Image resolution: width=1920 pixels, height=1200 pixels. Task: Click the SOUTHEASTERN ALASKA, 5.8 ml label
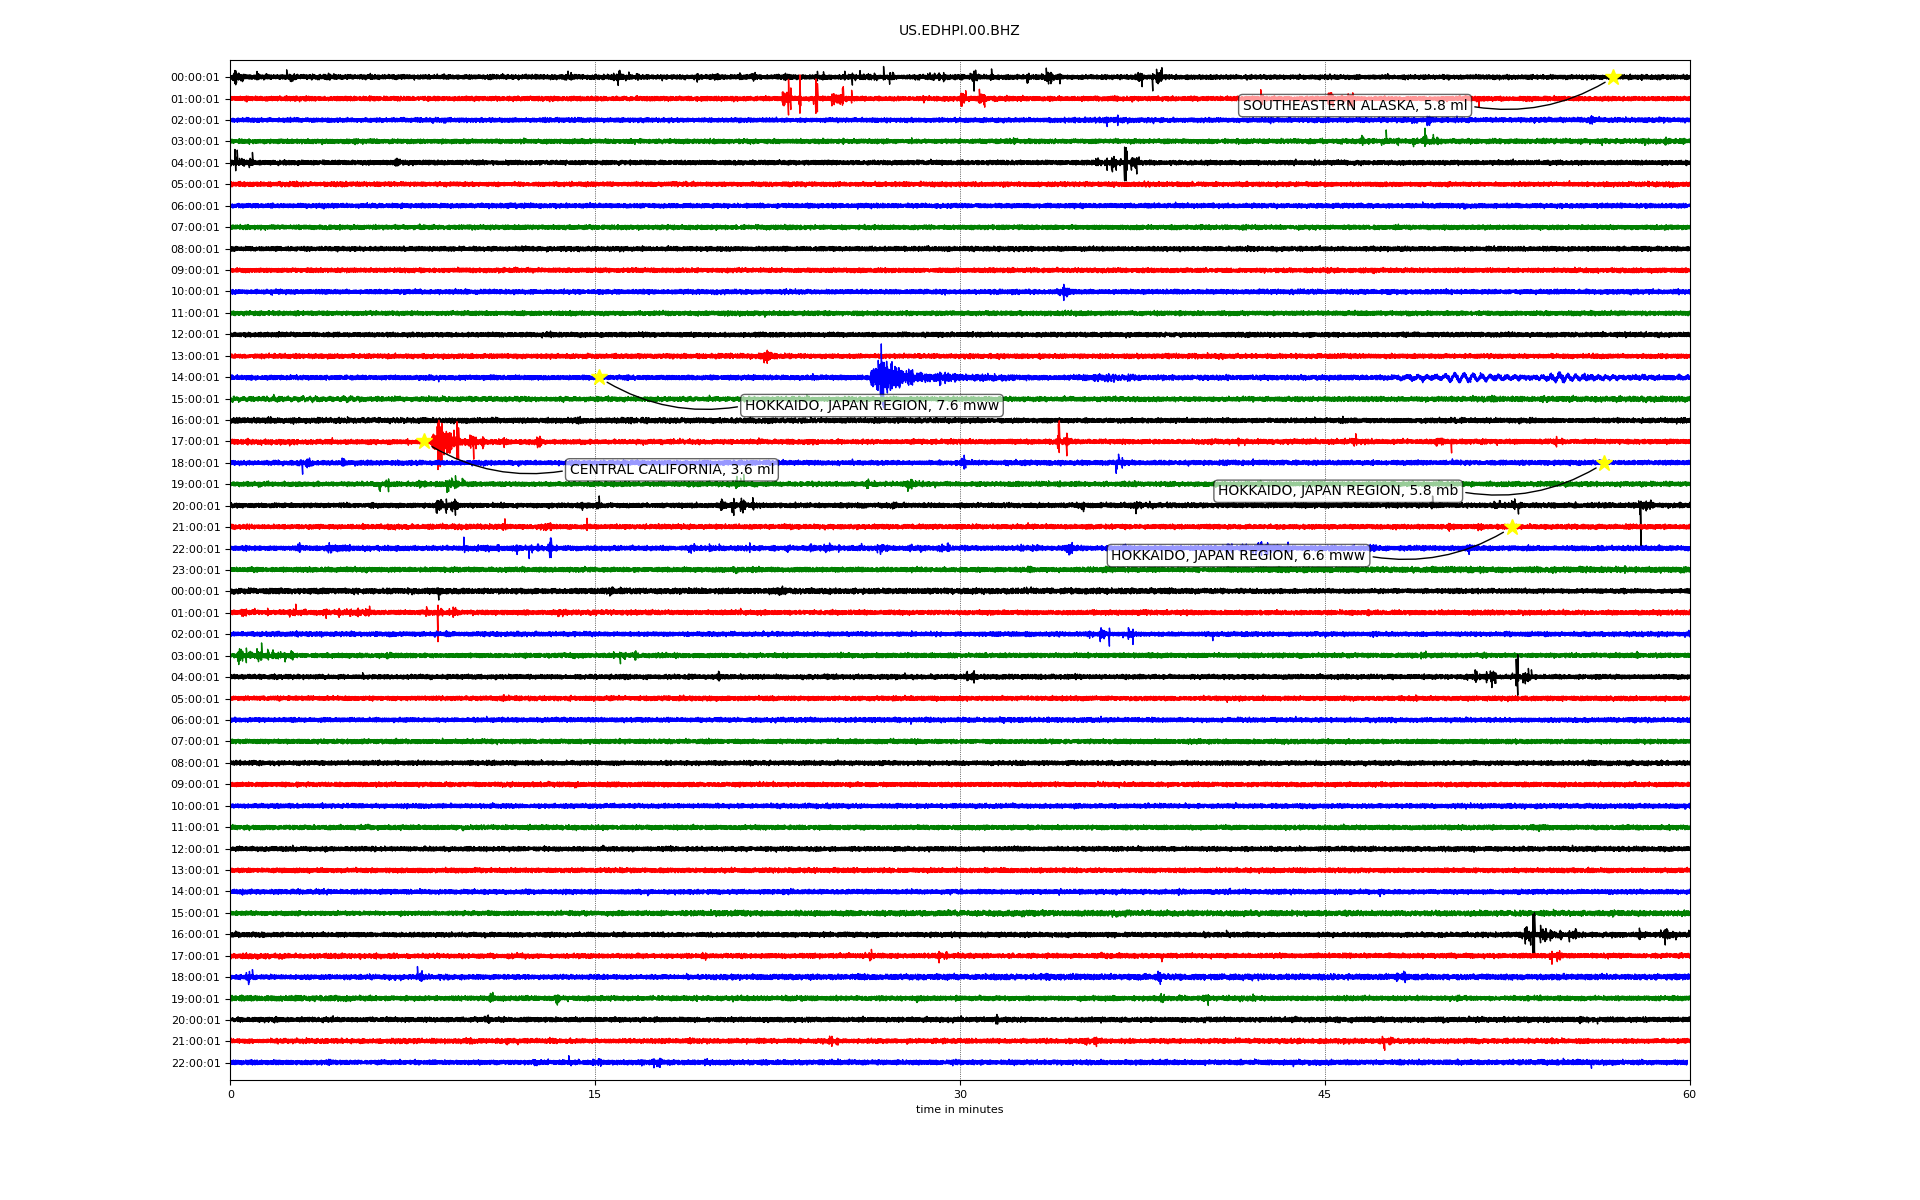1355,106
